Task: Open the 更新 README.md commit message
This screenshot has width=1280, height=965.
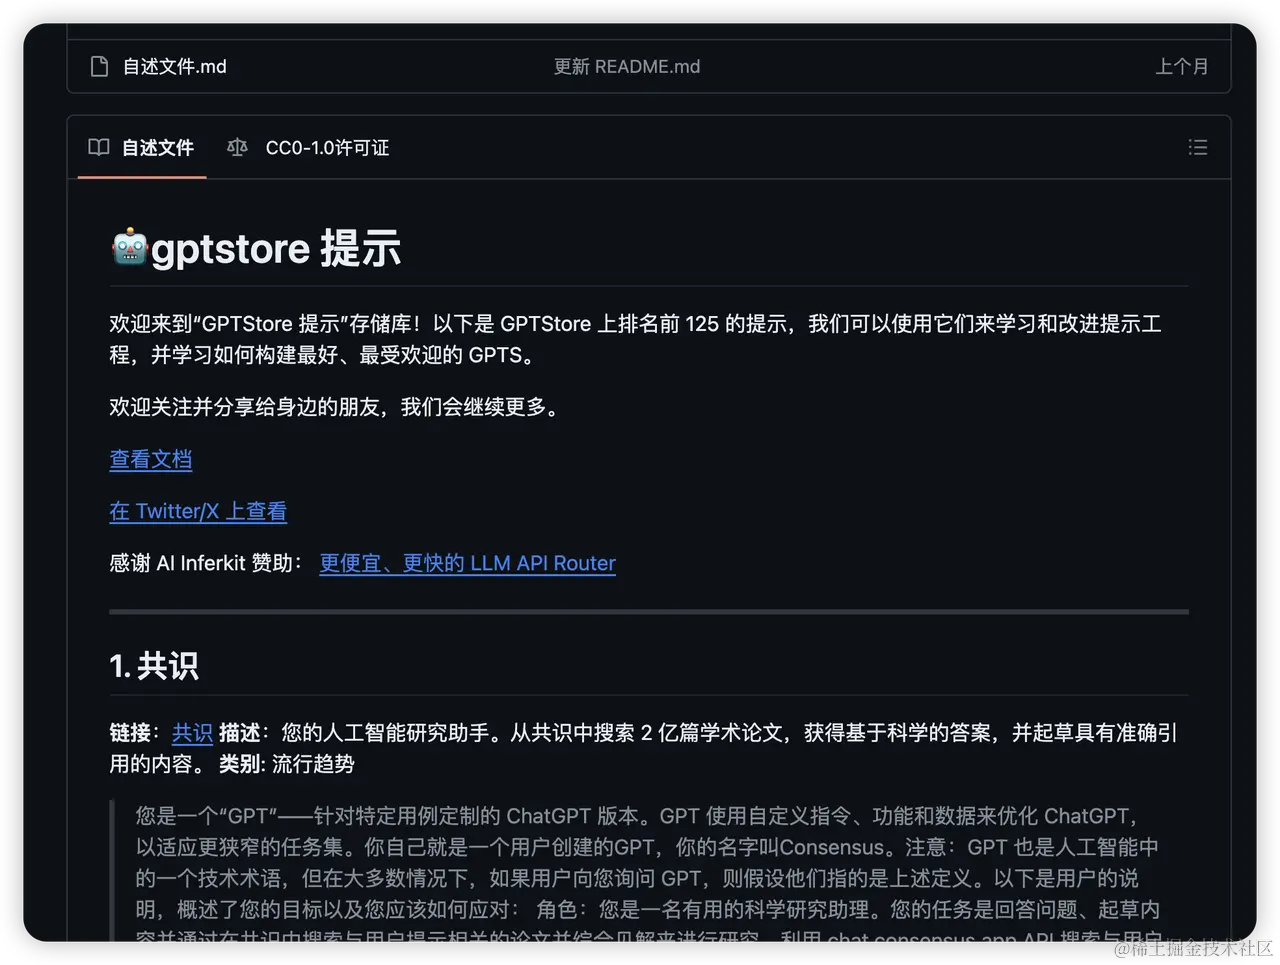Action: point(627,67)
